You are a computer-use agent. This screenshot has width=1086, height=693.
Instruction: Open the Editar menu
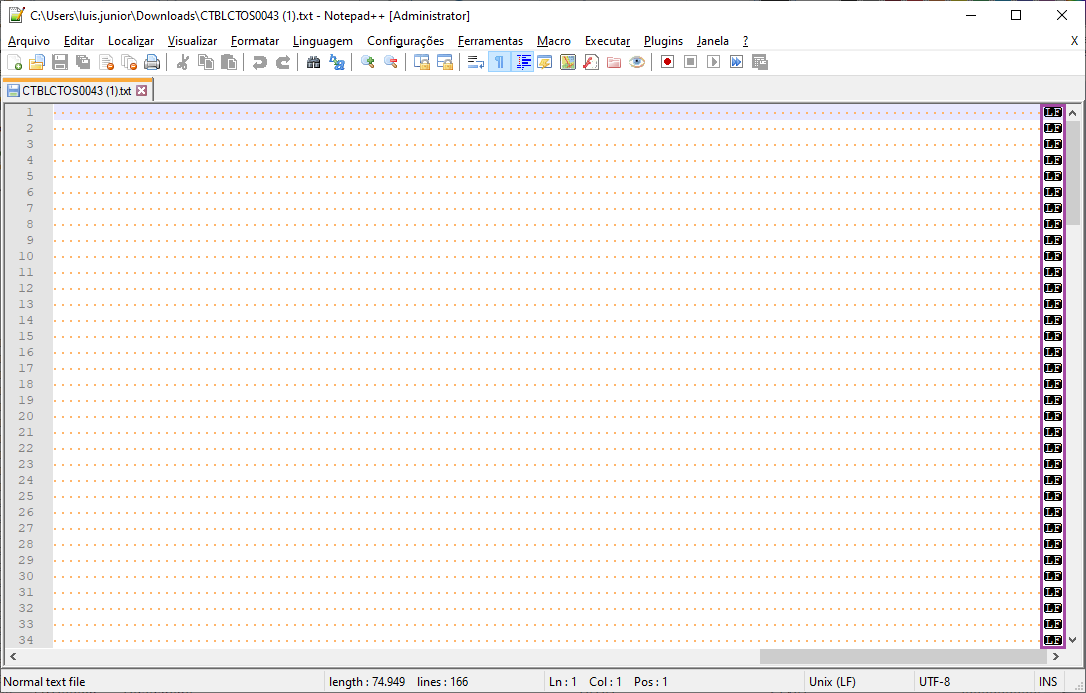pos(79,41)
